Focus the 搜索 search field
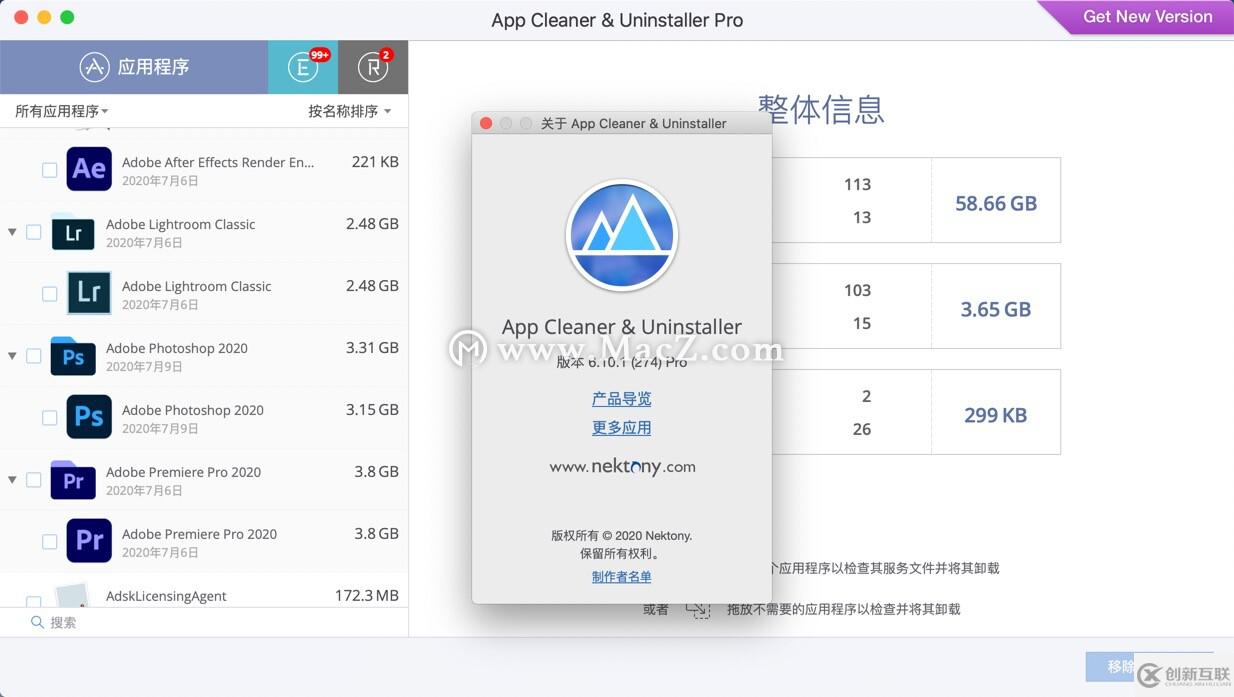Screen dimensions: 1234x697 [x=204, y=622]
